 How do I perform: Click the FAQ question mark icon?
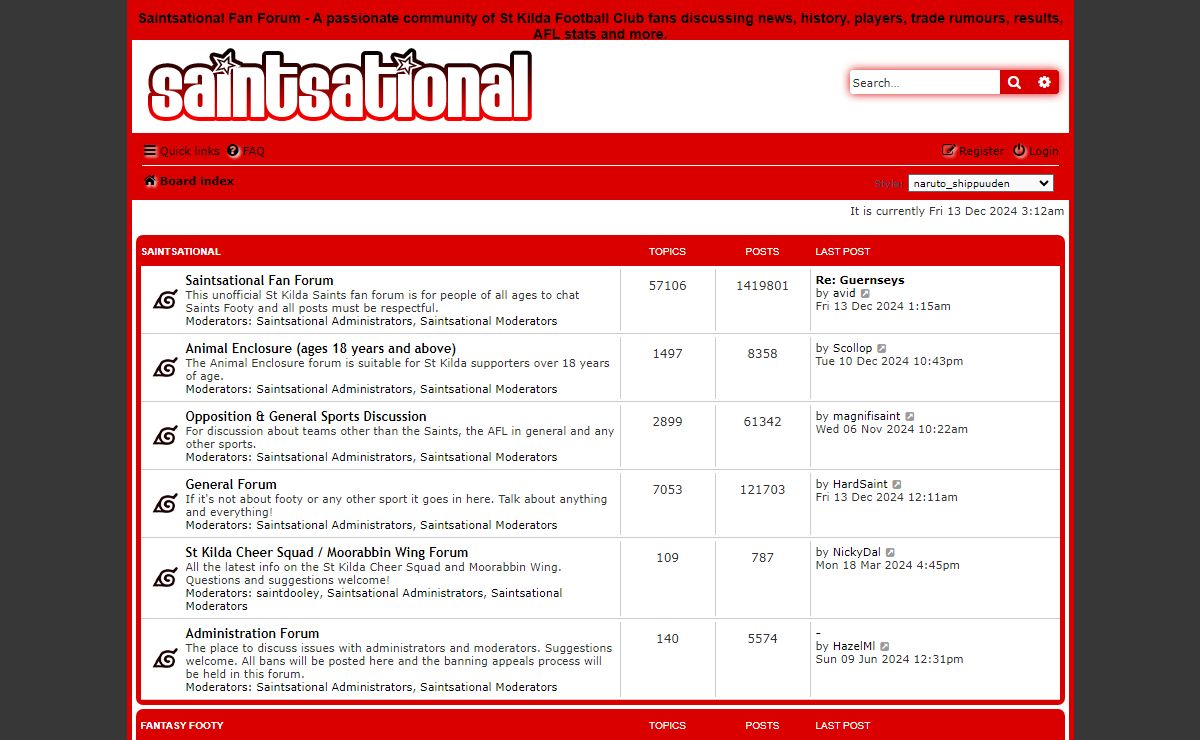coord(233,151)
